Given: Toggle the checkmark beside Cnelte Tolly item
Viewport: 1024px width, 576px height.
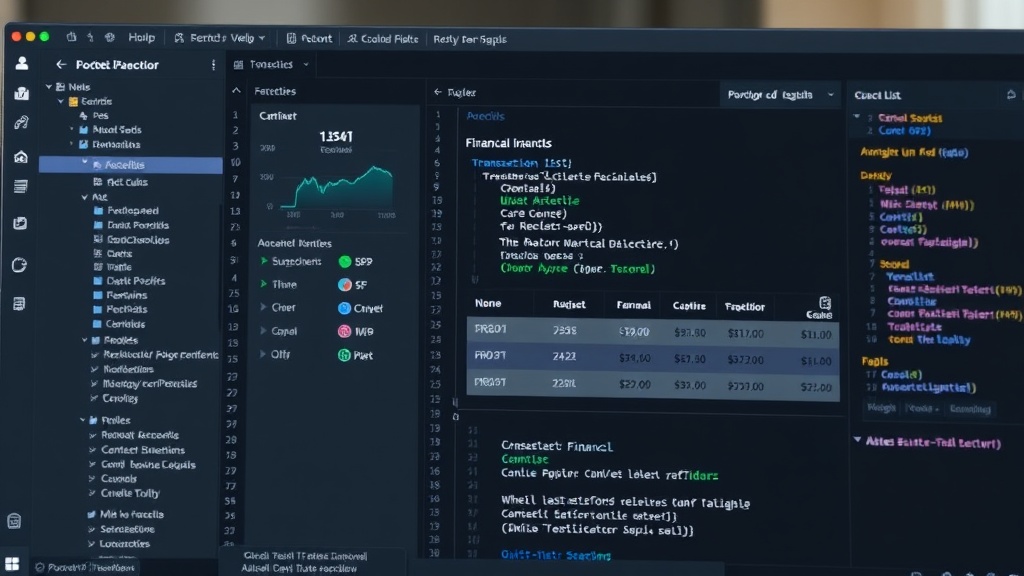Looking at the screenshot, I should click(92, 493).
